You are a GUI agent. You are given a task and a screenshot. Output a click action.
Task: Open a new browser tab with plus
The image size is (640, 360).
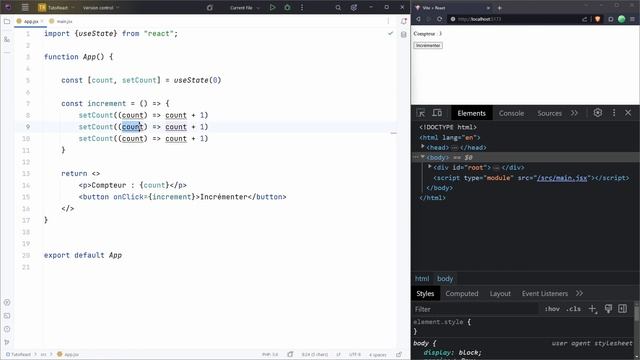500,8
